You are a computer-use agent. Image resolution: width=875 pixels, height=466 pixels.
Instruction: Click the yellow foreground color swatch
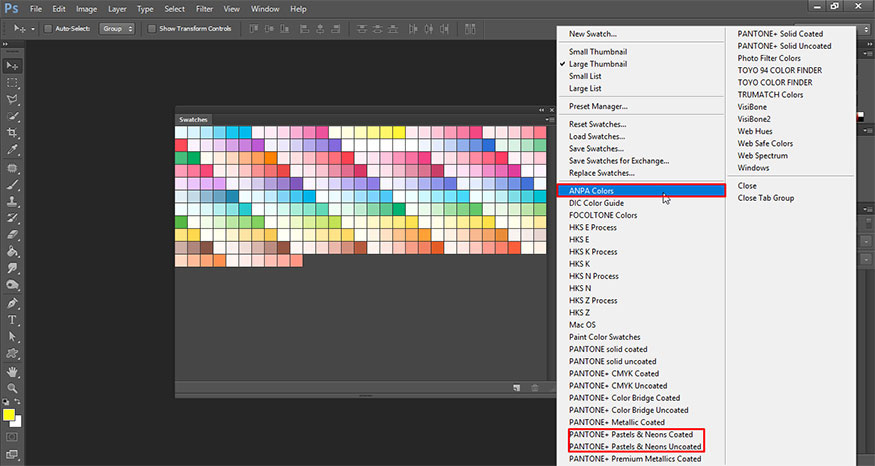[8, 413]
